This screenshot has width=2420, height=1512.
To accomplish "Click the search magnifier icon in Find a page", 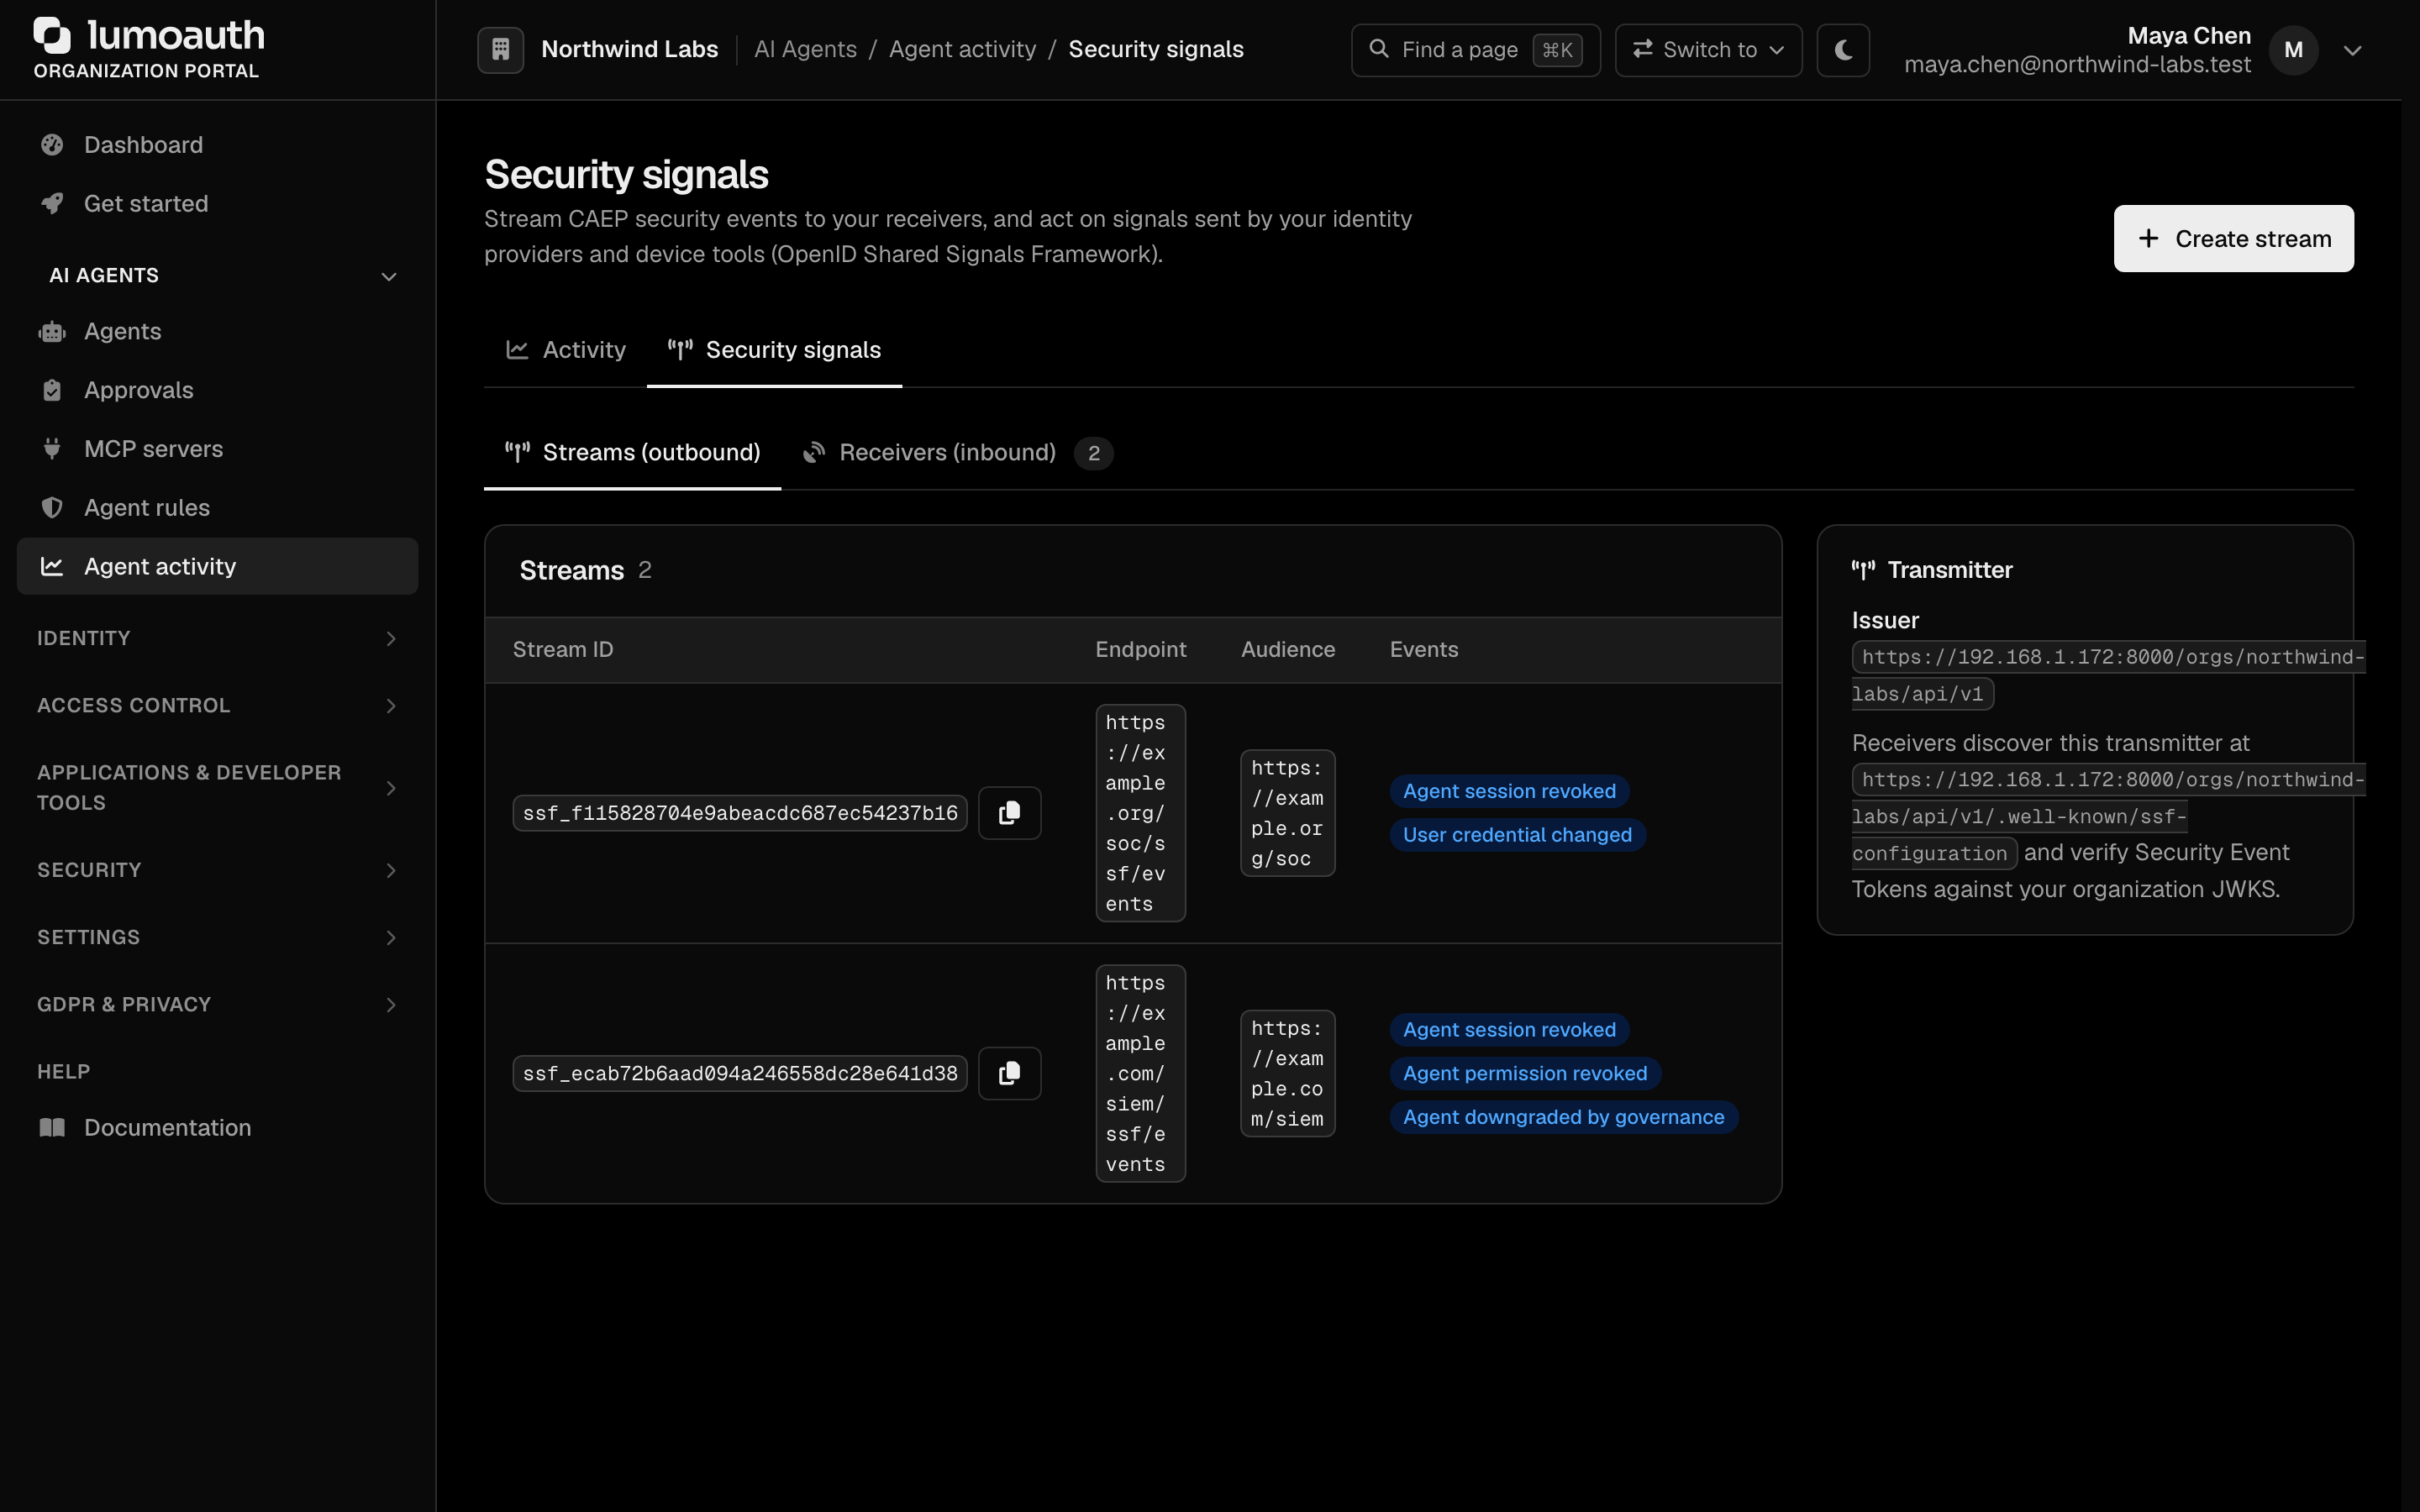I will tap(1378, 49).
